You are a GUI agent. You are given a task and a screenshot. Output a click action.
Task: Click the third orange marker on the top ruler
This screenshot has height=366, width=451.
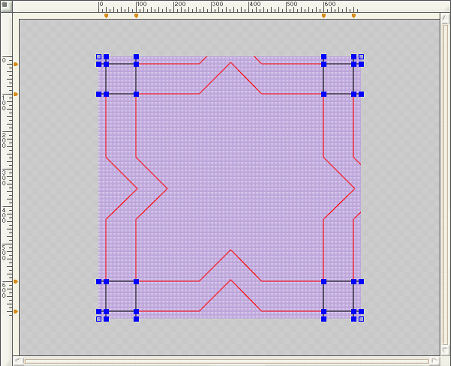tap(324, 16)
